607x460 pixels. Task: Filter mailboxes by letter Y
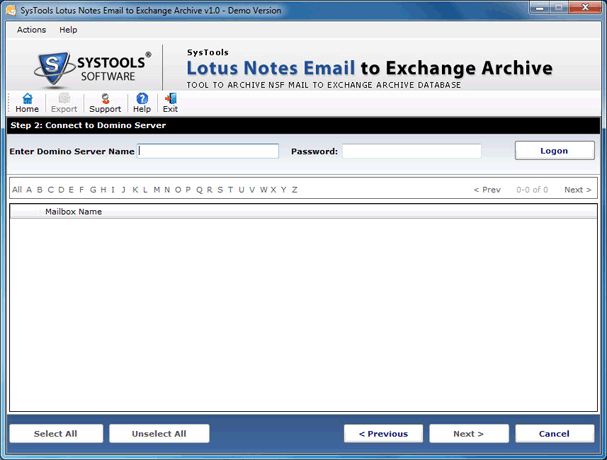[x=284, y=190]
